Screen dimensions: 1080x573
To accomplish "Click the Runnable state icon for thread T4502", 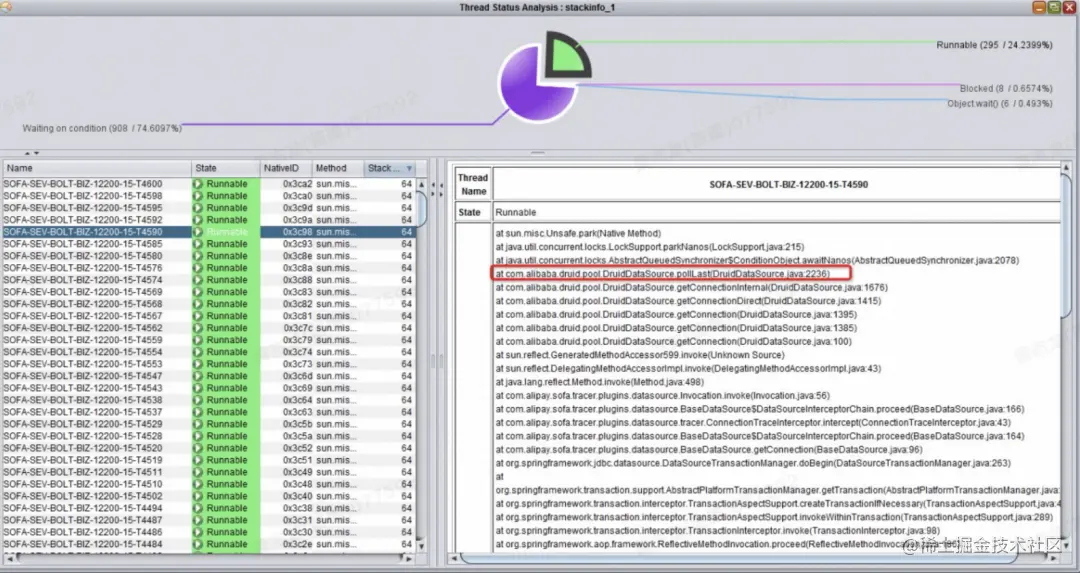I will pyautogui.click(x=198, y=496).
